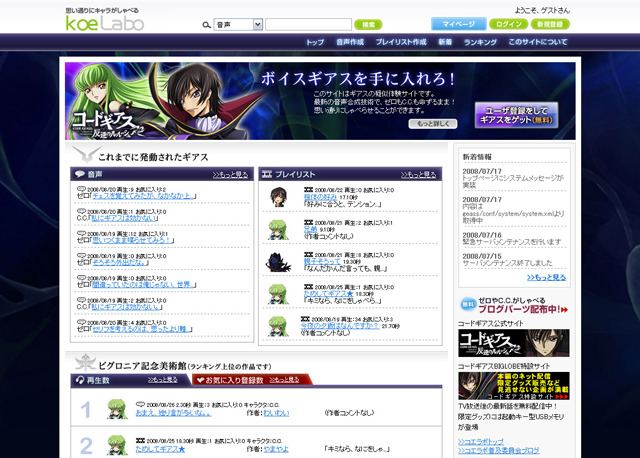Click もっと見る in the 音声 panel header
The width and height of the screenshot is (640, 458).
tap(230, 175)
